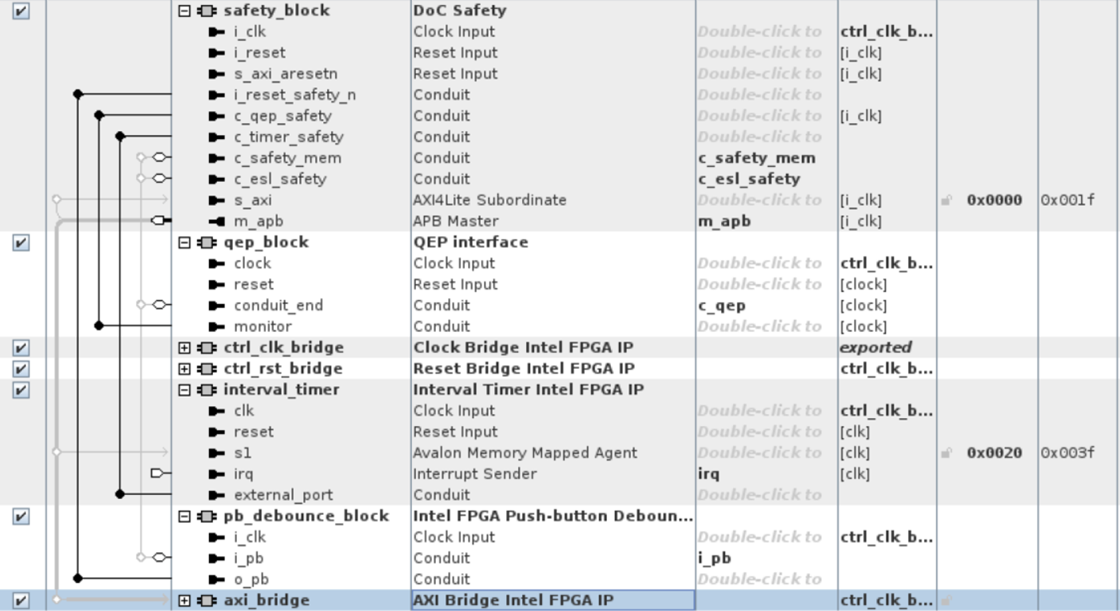The width and height of the screenshot is (1120, 611).
Task: Click the ctrl_clk_bridge component chip icon
Action: point(207,347)
